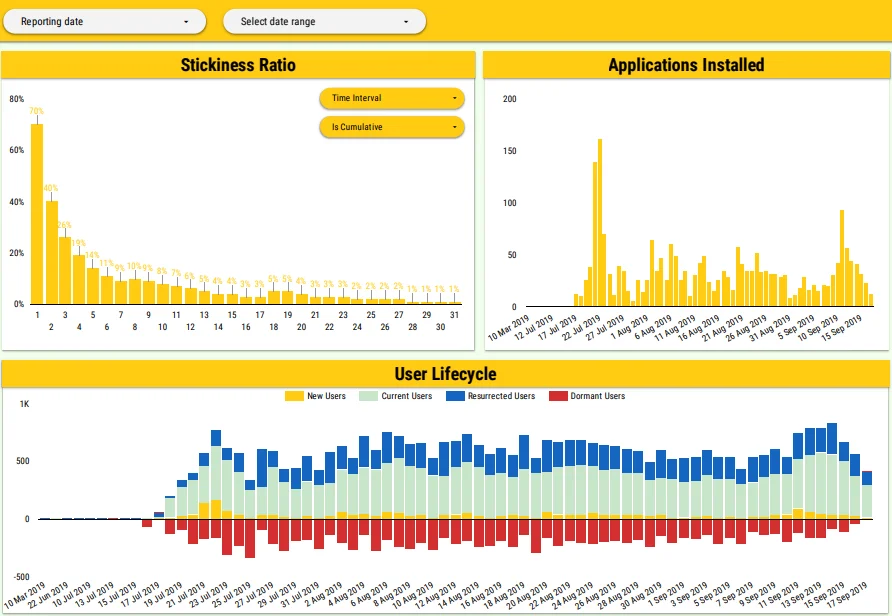Click the 15 Sep 2019 label in Applications Installed

tap(841, 328)
